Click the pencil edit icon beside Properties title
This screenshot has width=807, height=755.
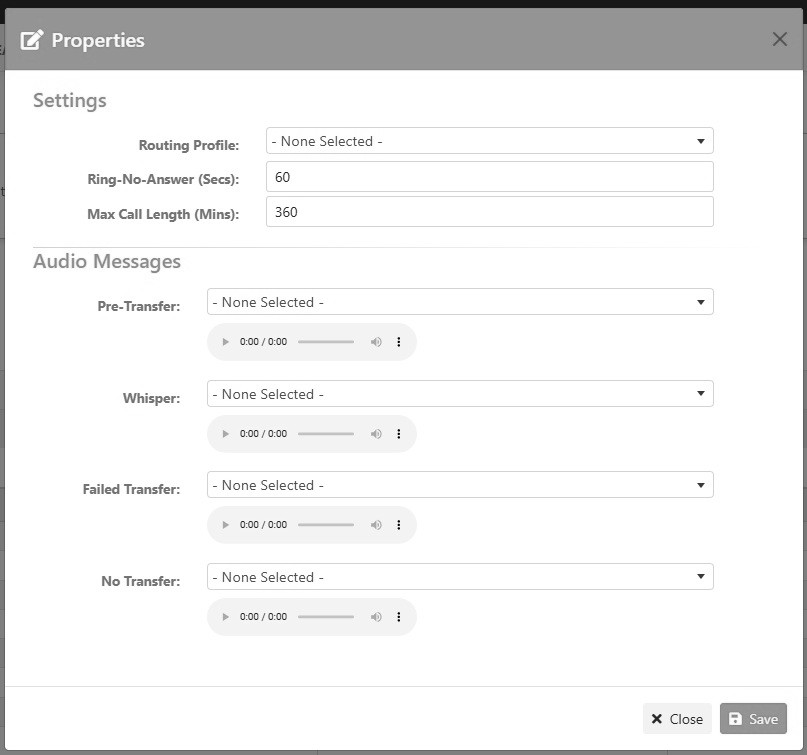click(33, 38)
